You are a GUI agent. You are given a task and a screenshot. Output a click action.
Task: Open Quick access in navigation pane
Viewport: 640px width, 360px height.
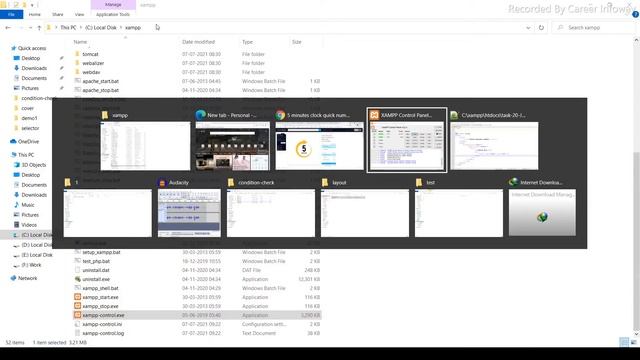pos(32,48)
